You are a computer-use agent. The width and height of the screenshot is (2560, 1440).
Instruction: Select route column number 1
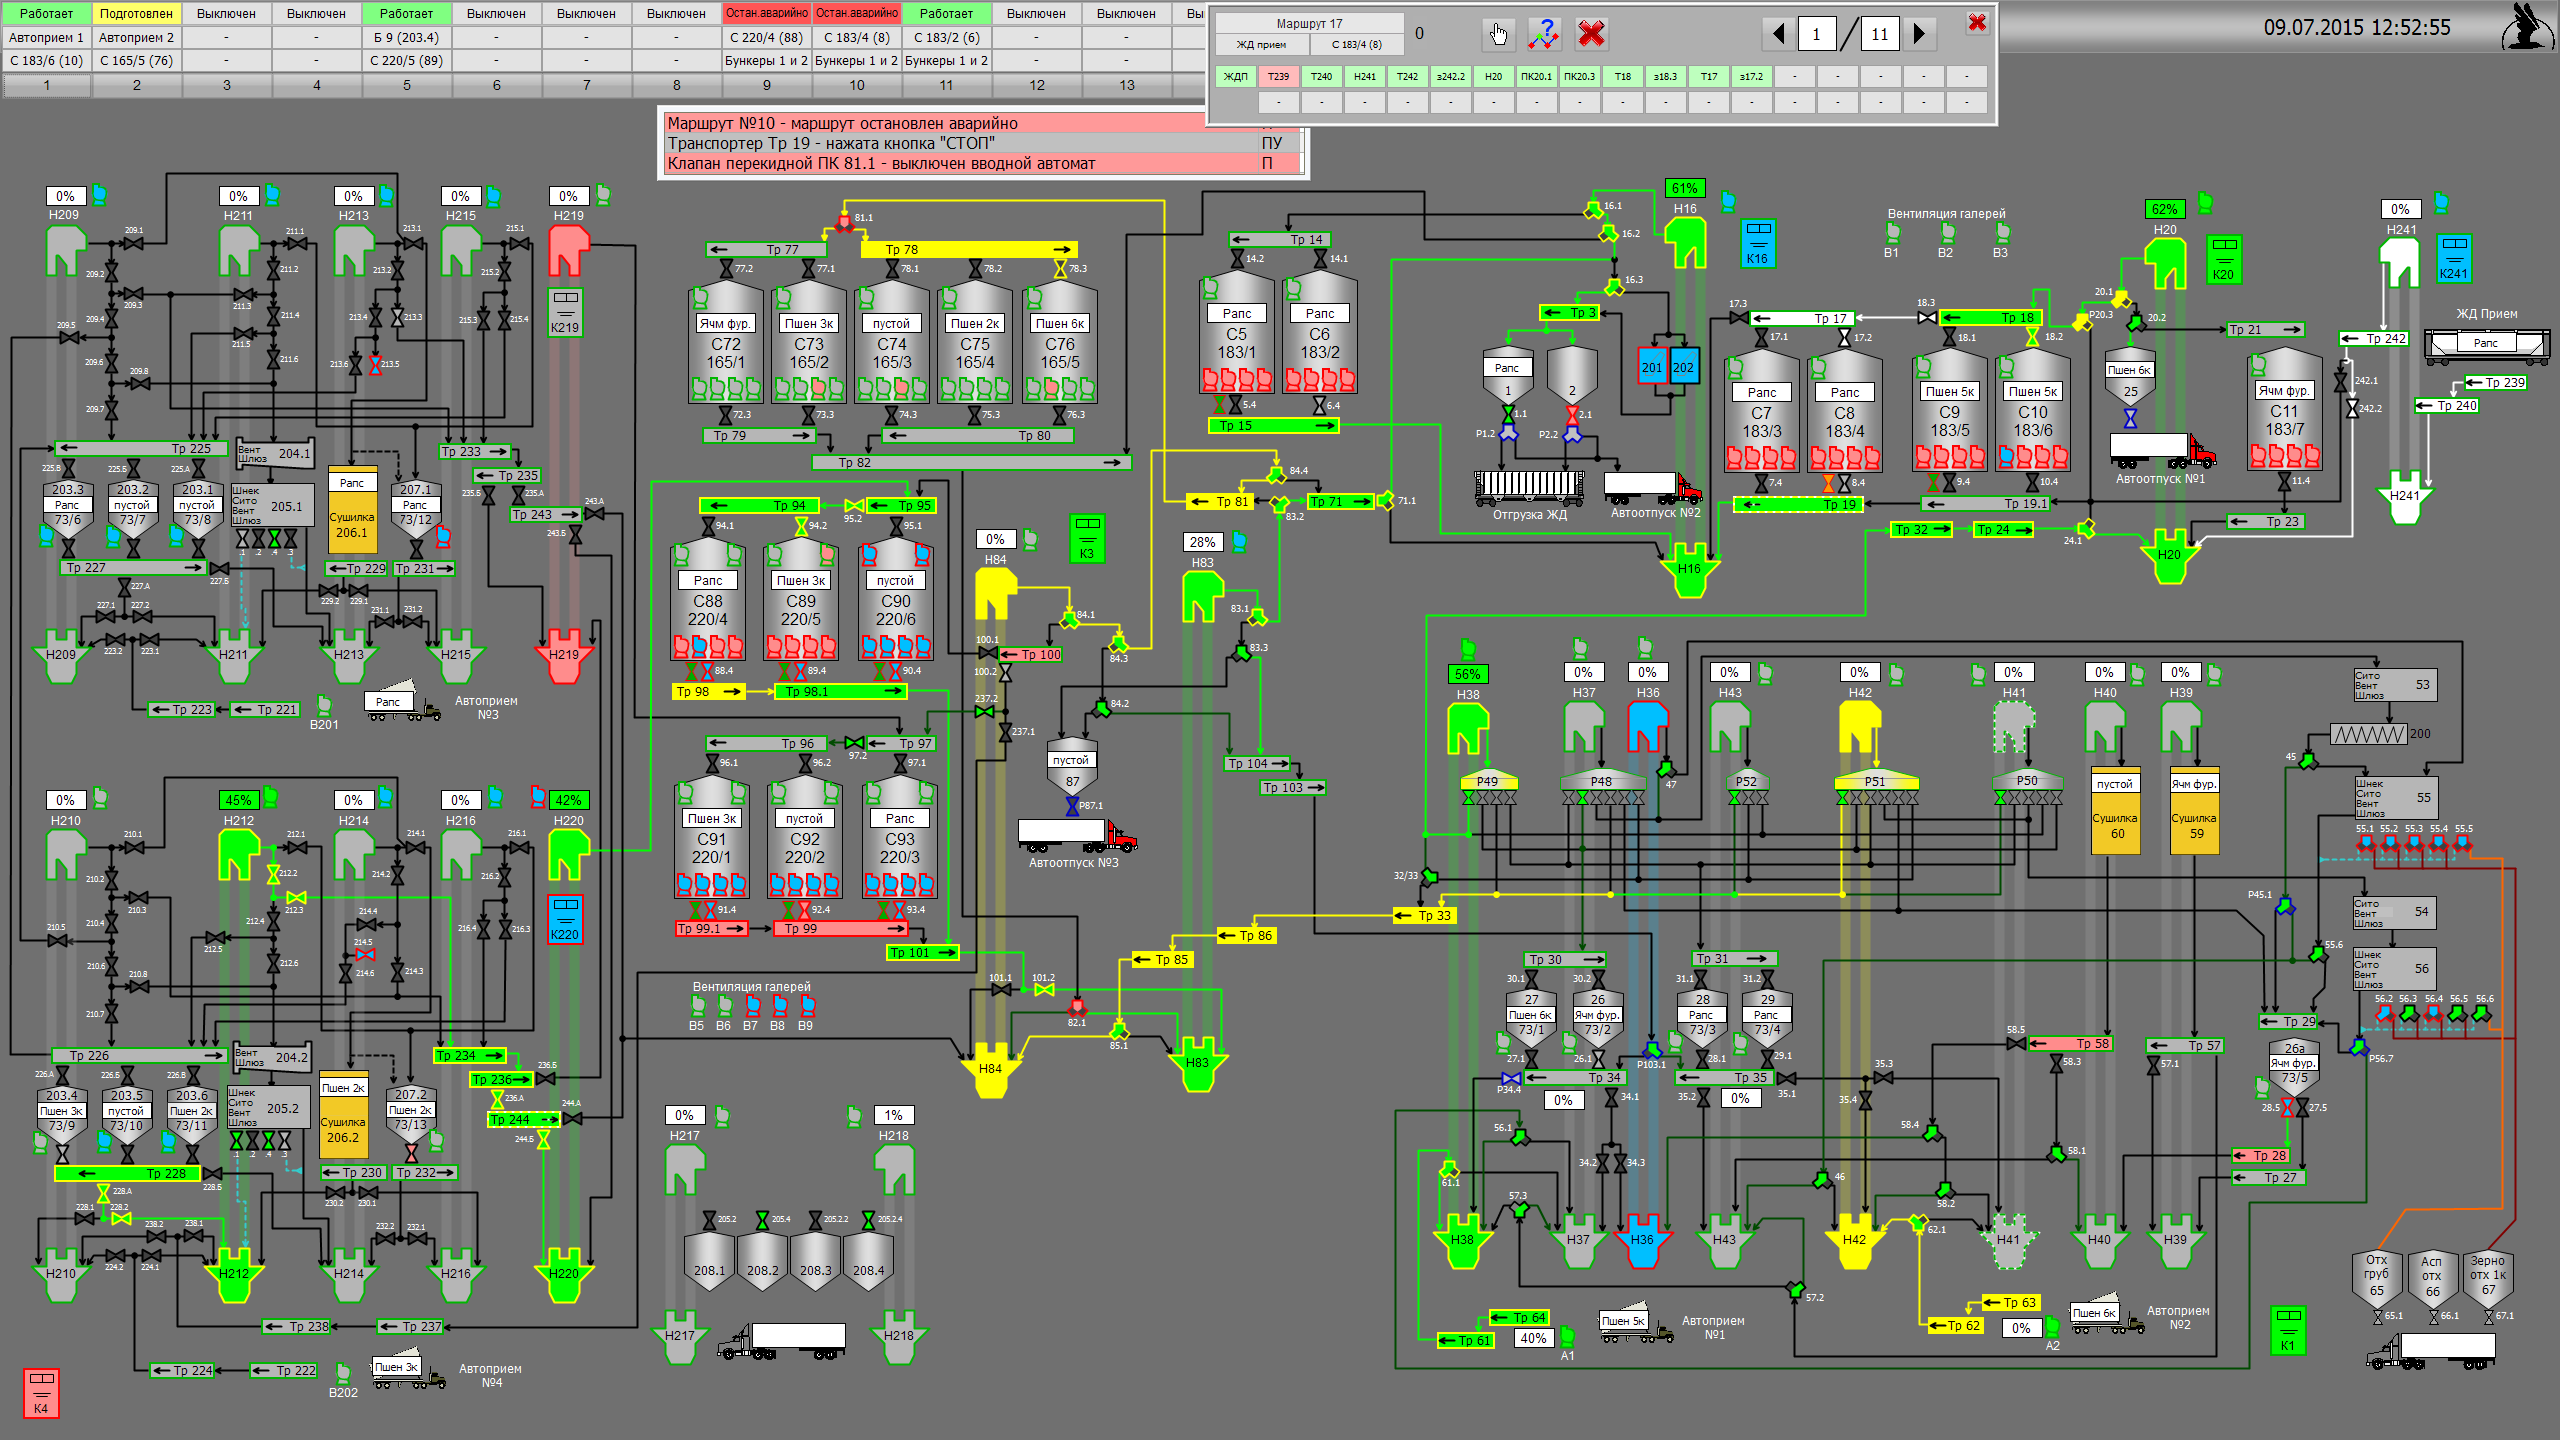(47, 85)
